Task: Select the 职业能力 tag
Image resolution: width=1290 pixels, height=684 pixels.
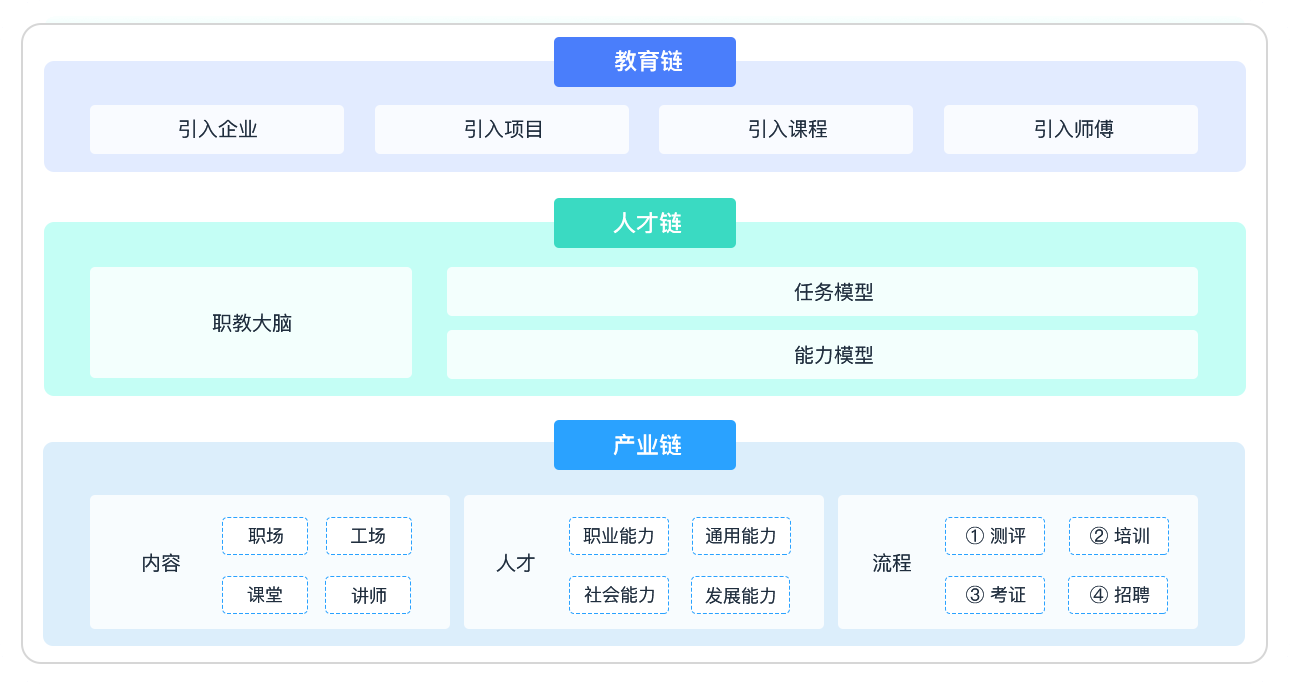Action: (619, 536)
